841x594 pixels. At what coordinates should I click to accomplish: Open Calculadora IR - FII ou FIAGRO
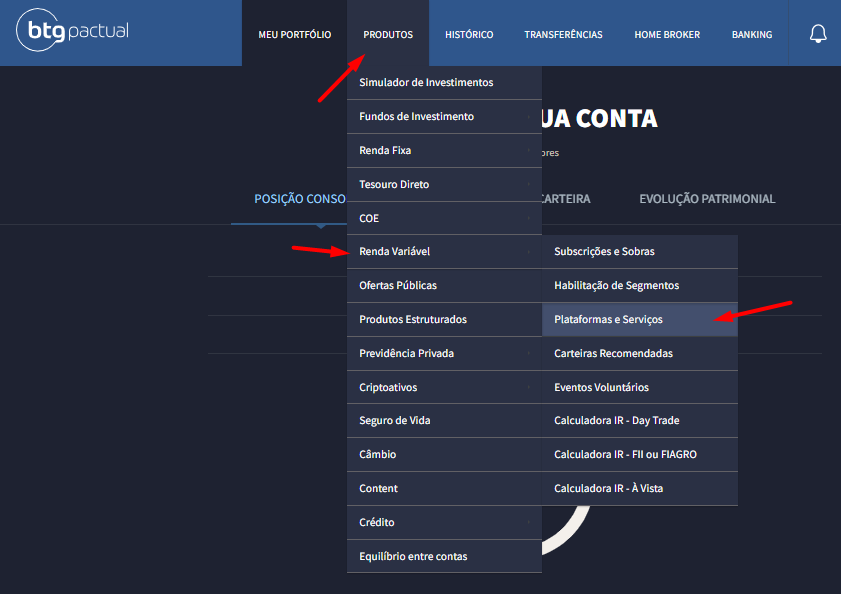(x=640, y=454)
